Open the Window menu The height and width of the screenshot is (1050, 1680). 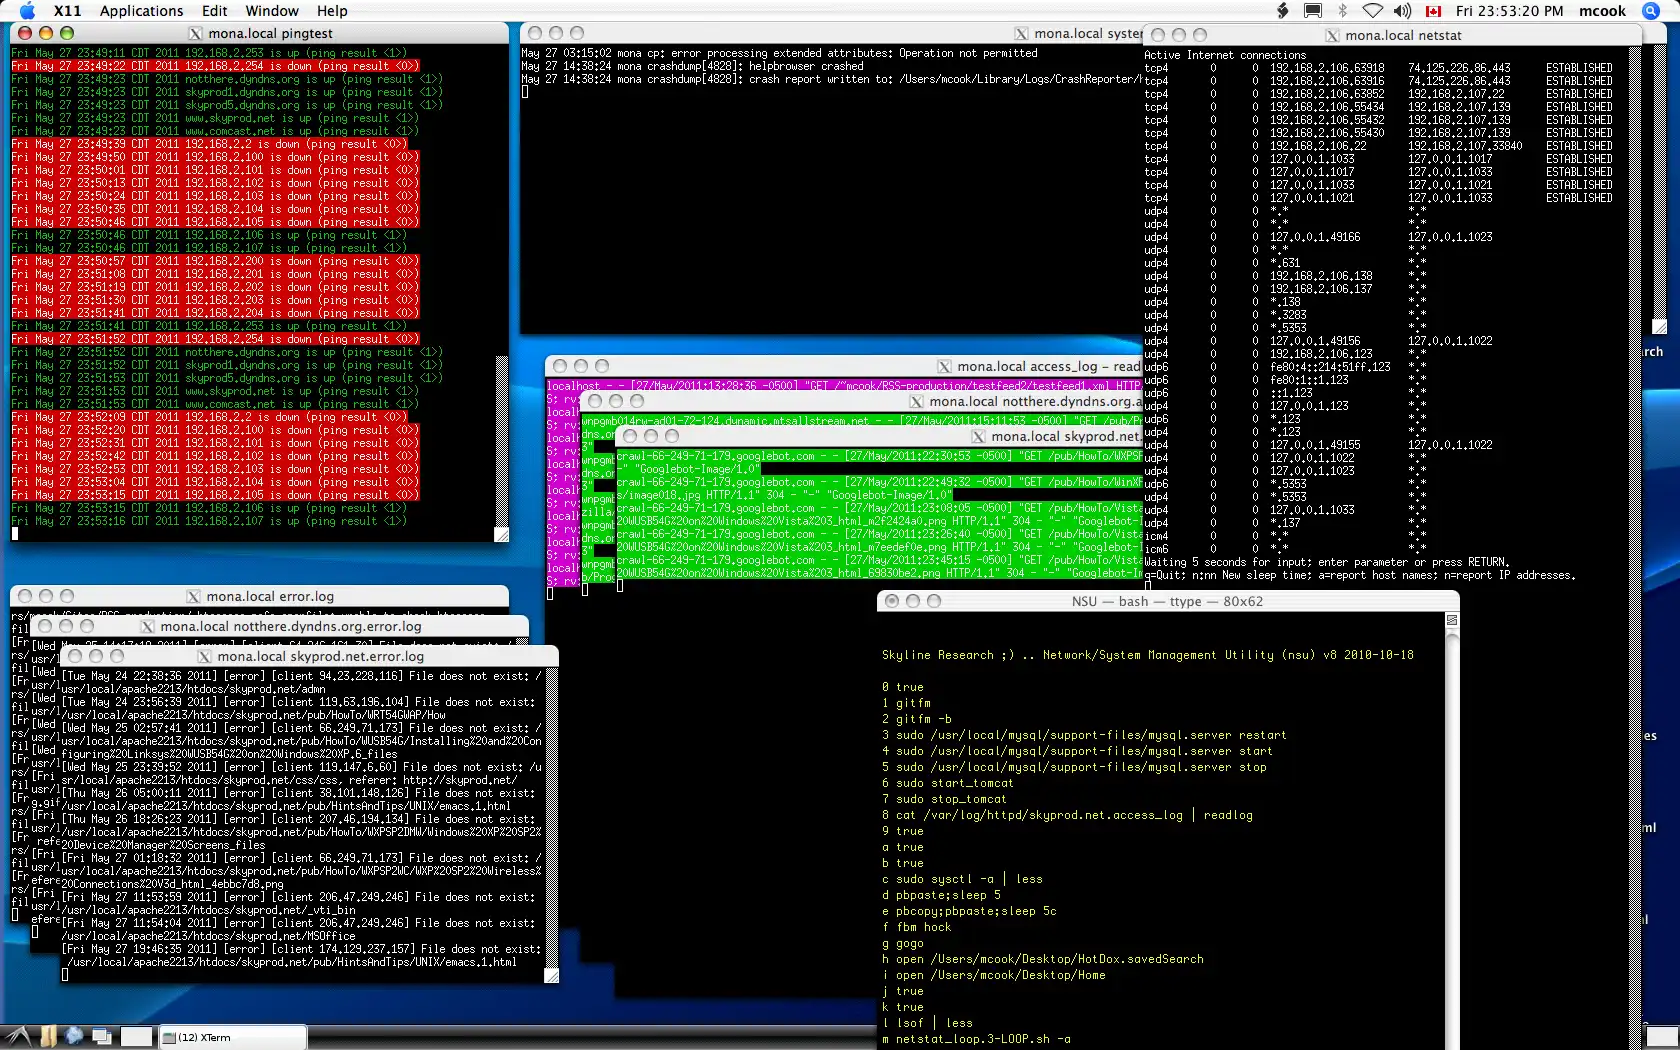click(272, 11)
